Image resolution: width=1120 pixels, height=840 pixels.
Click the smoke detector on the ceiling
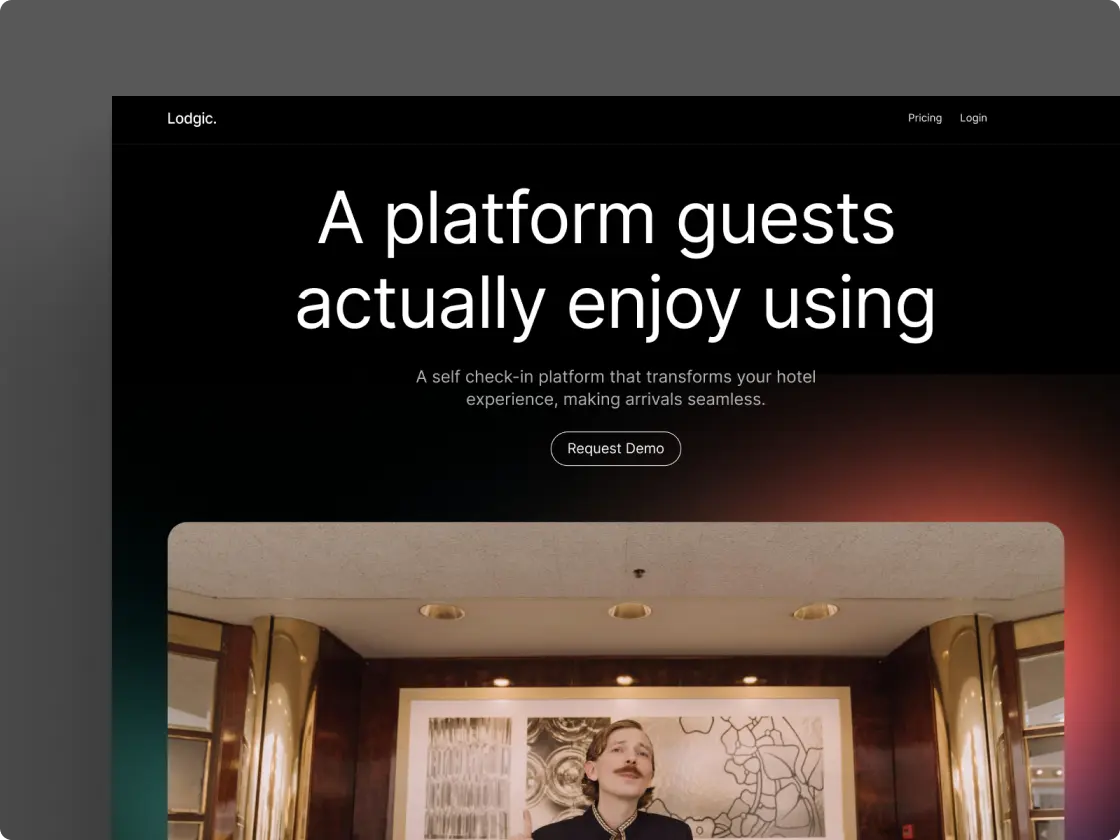(x=639, y=574)
